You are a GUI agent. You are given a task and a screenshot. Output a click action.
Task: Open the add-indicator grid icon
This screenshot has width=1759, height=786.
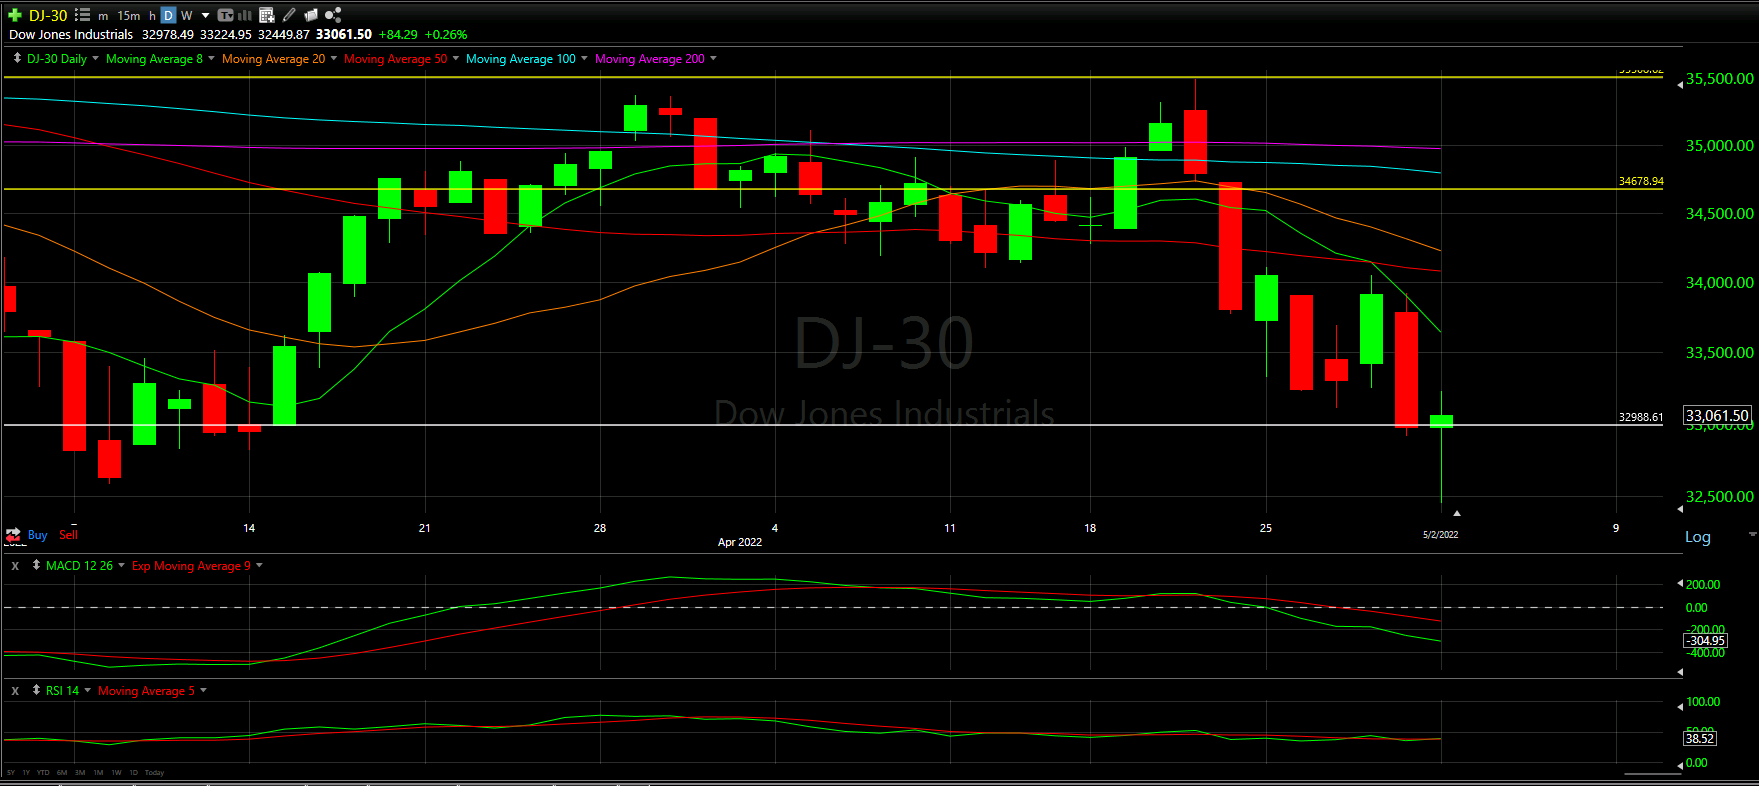click(x=267, y=15)
